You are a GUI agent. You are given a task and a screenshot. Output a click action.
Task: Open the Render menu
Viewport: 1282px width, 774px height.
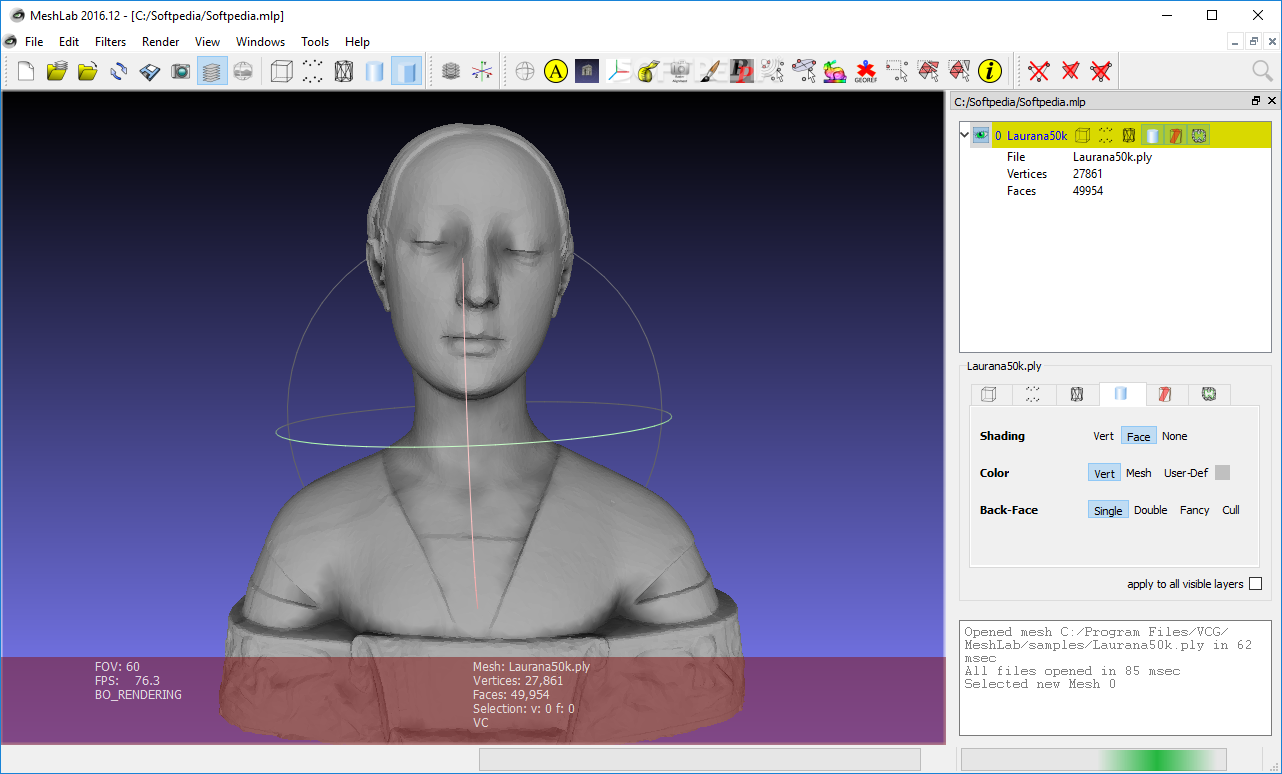[x=160, y=42]
